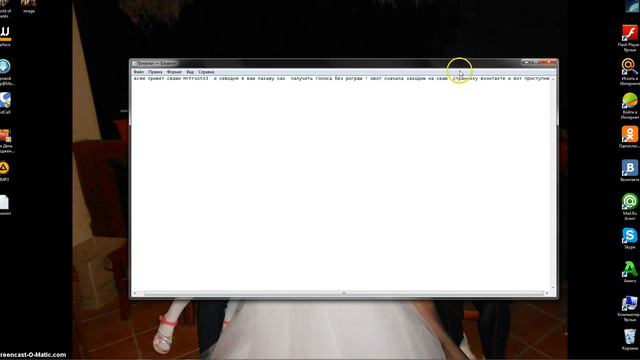This screenshot has width=640, height=360.
Task: Click the Notepad text editing area
Action: (x=341, y=183)
